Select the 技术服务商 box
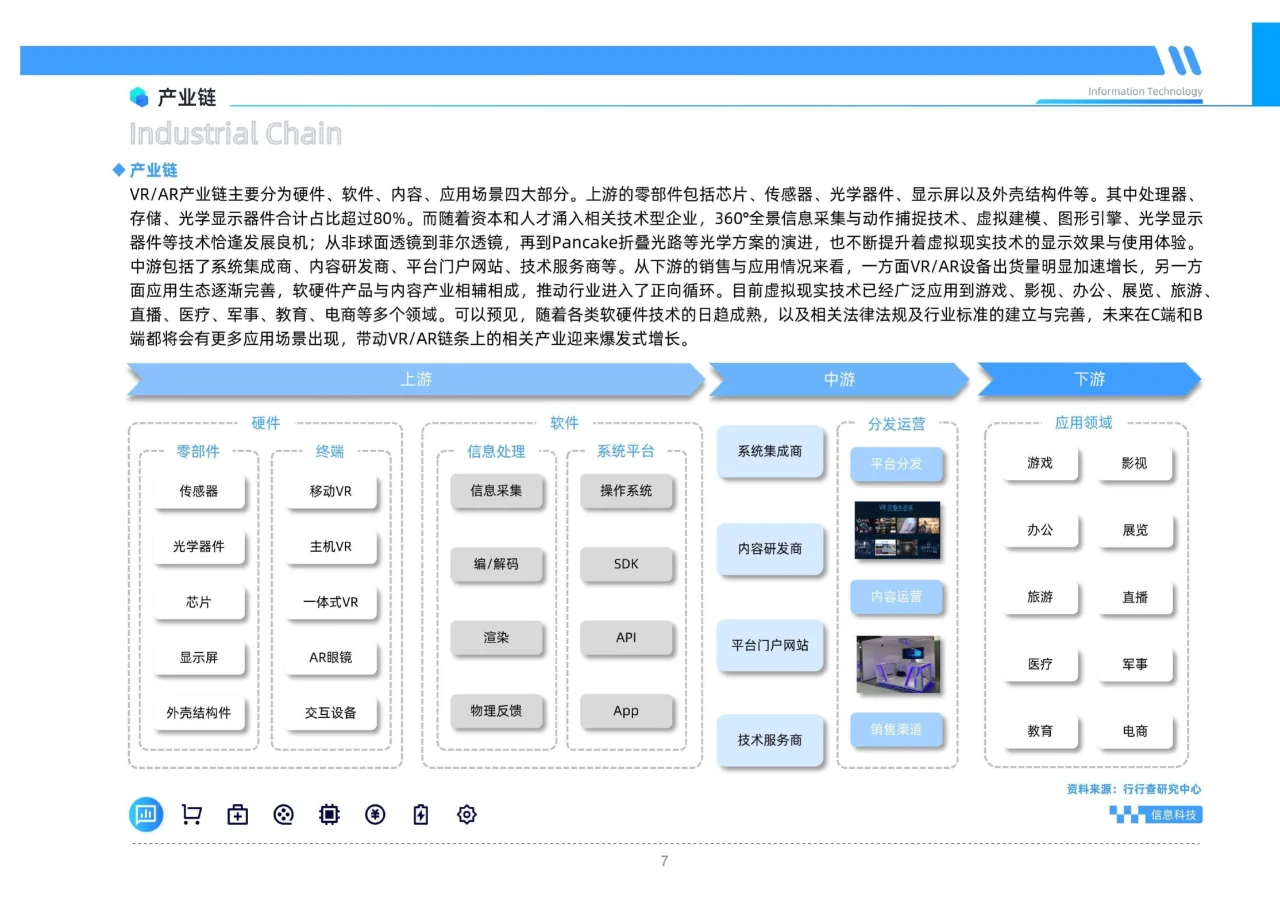This screenshot has width=1280, height=905. (770, 740)
